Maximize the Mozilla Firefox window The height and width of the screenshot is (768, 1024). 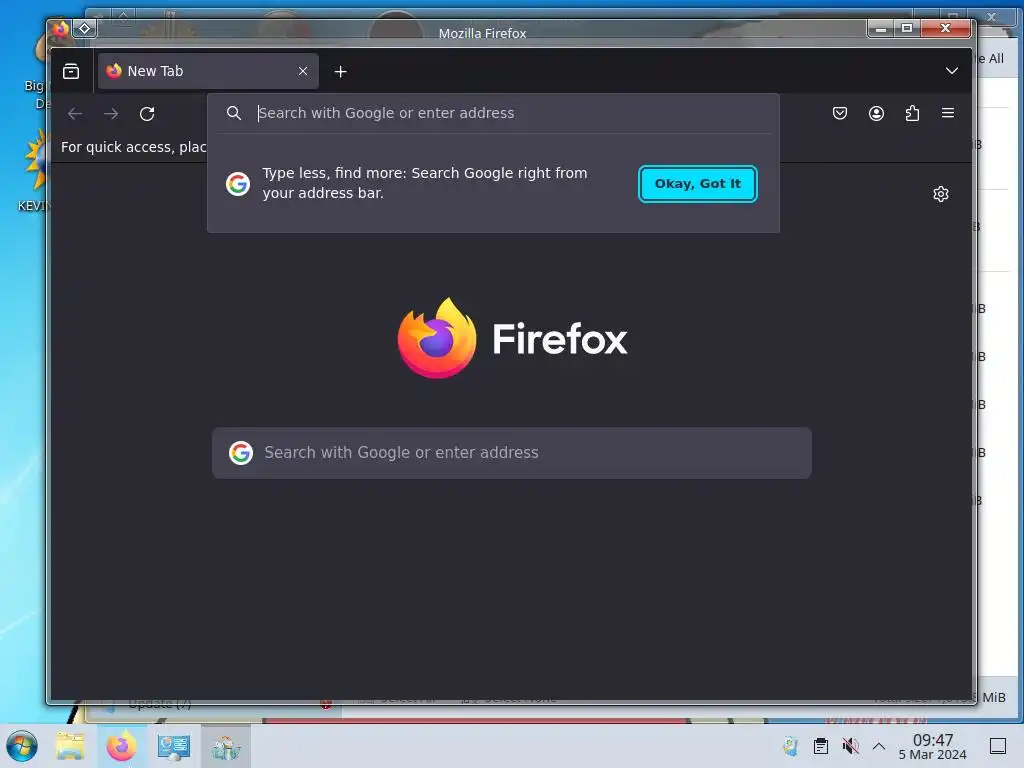[x=906, y=28]
